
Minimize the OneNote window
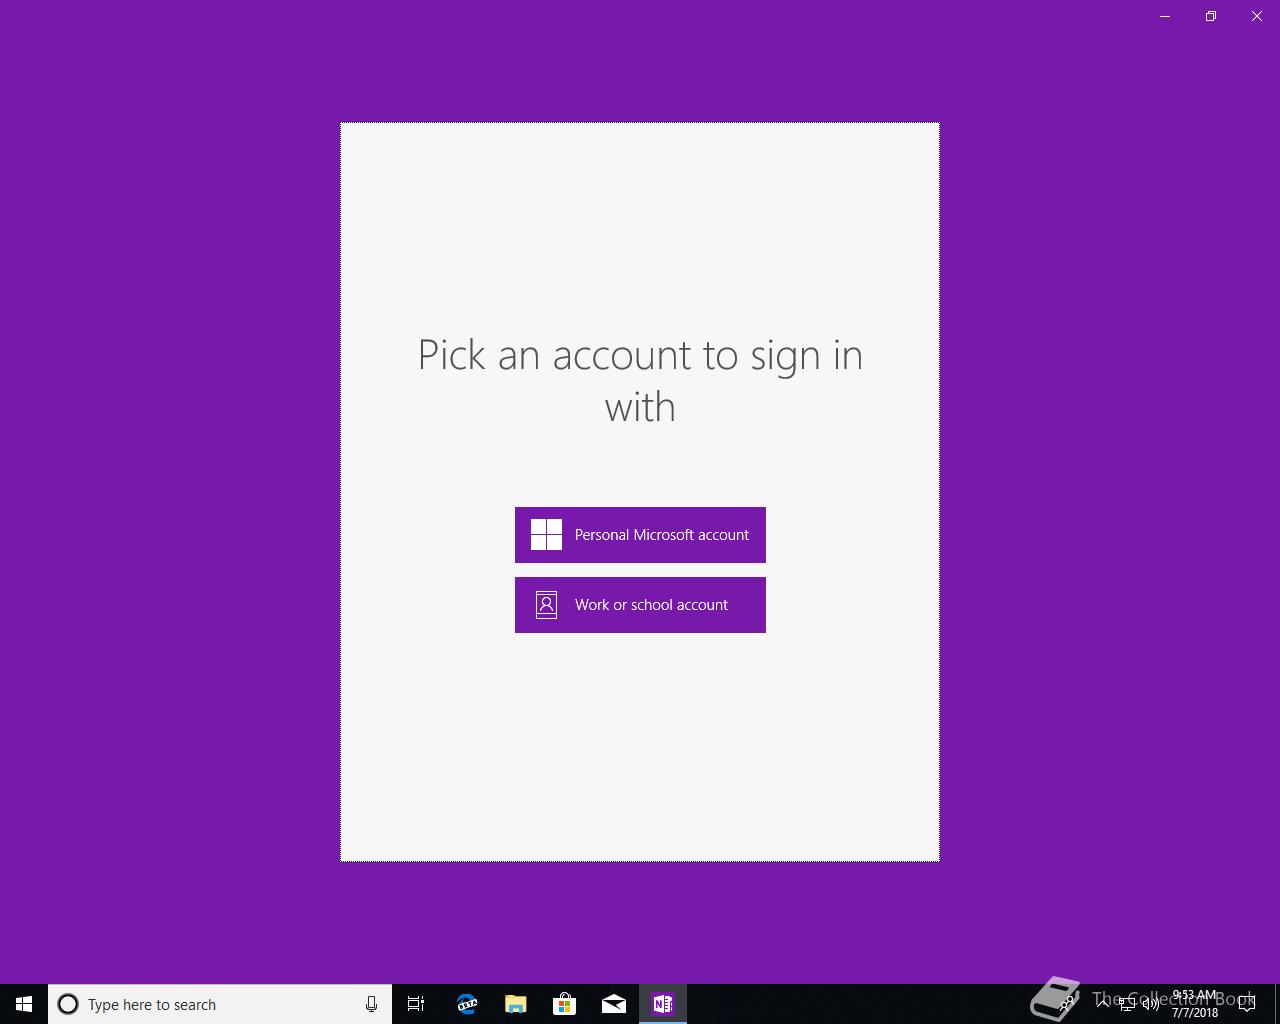point(1165,16)
